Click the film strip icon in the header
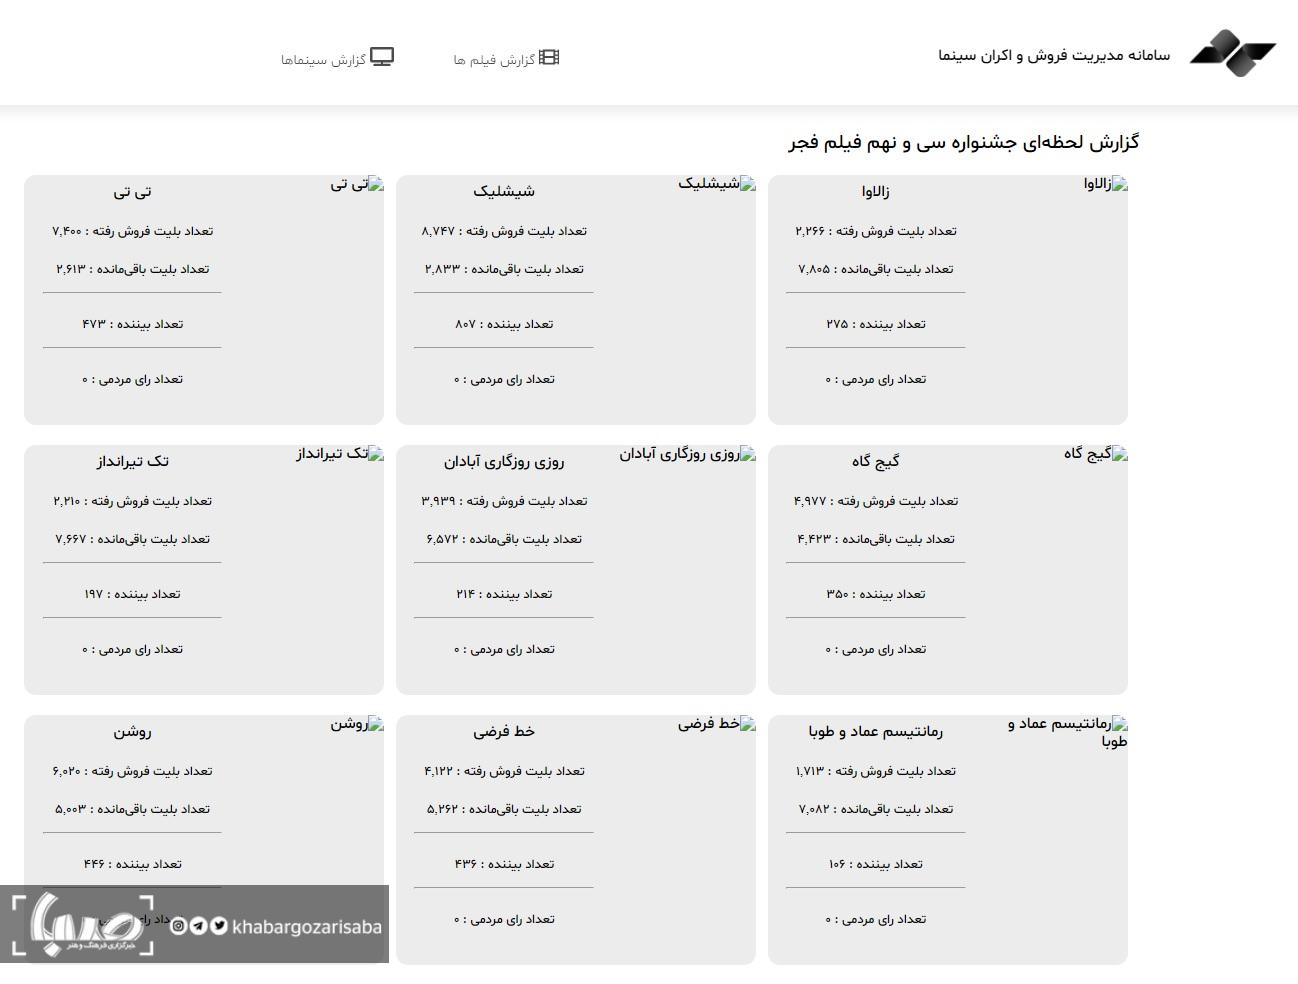1298x984 pixels. pyautogui.click(x=549, y=58)
